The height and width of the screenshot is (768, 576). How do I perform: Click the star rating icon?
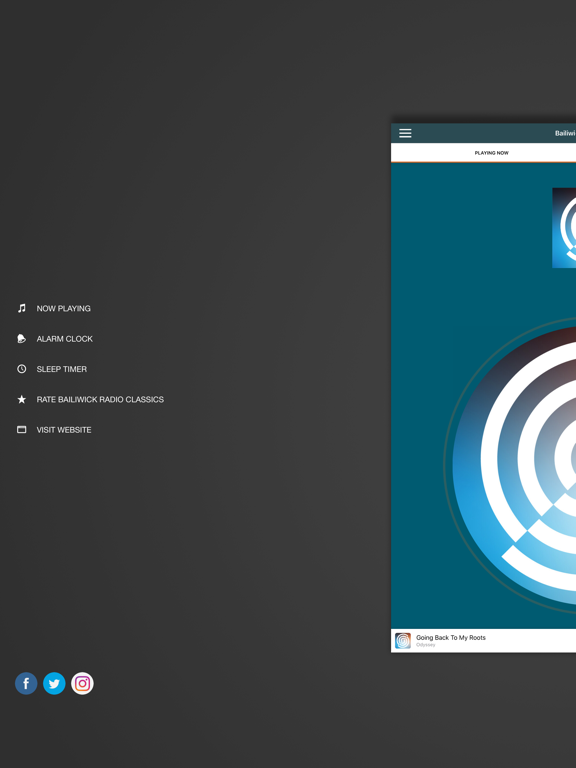point(22,399)
